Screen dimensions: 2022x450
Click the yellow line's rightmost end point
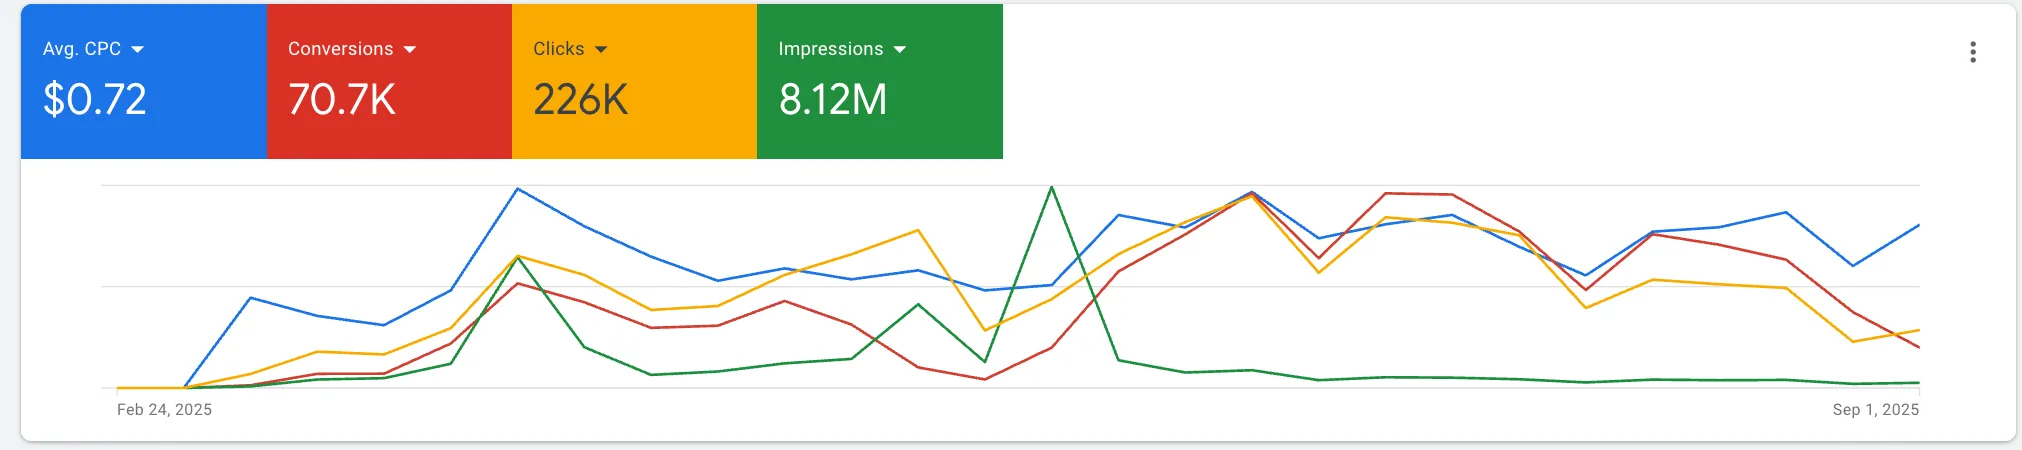(x=1918, y=330)
